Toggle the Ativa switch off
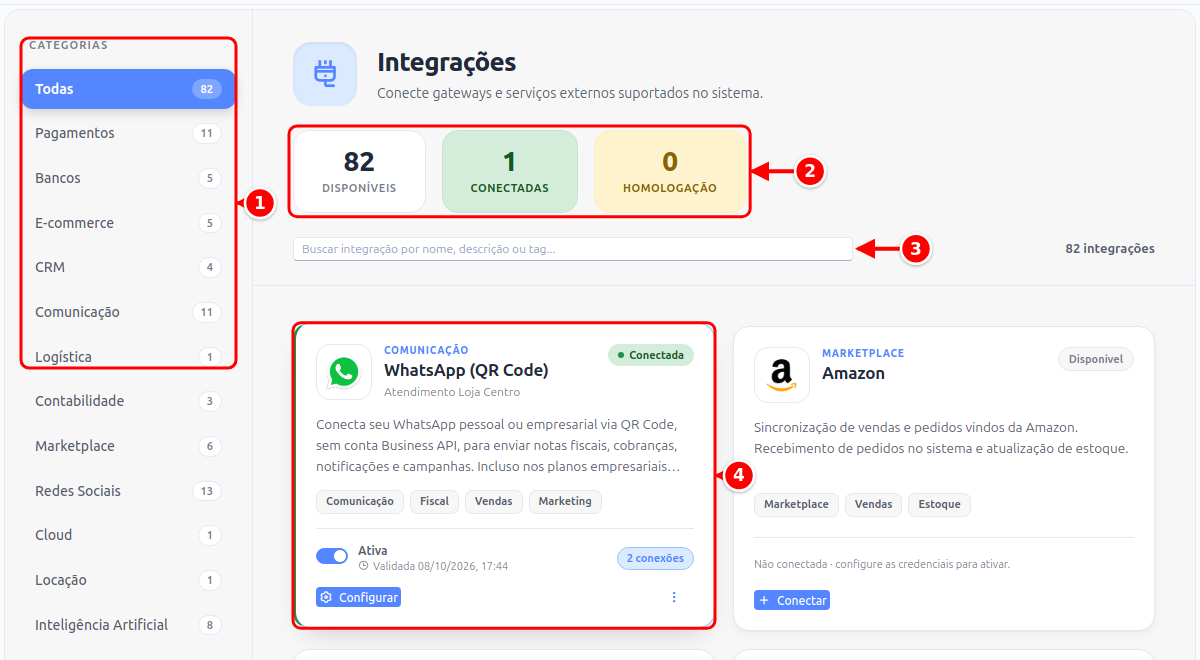This screenshot has width=1200, height=660. coord(332,556)
